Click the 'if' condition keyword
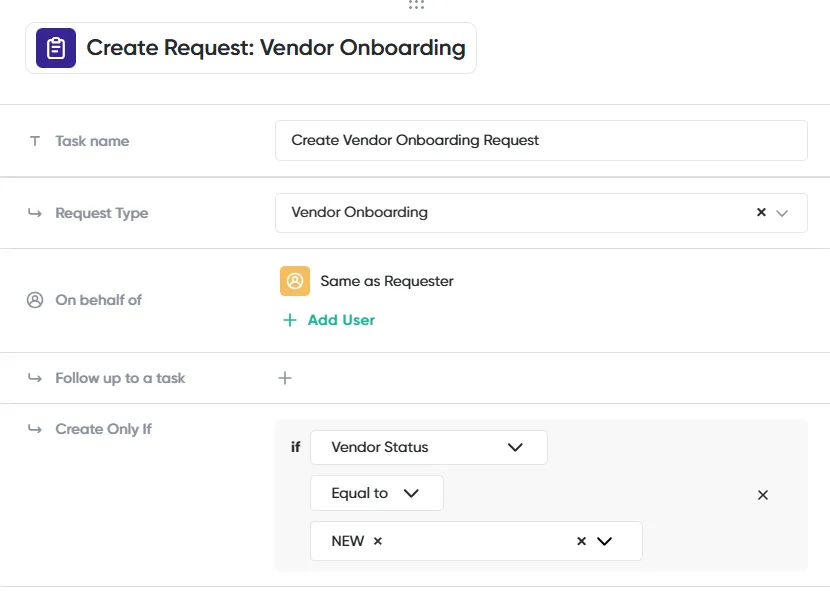This screenshot has width=830, height=591. 295,447
